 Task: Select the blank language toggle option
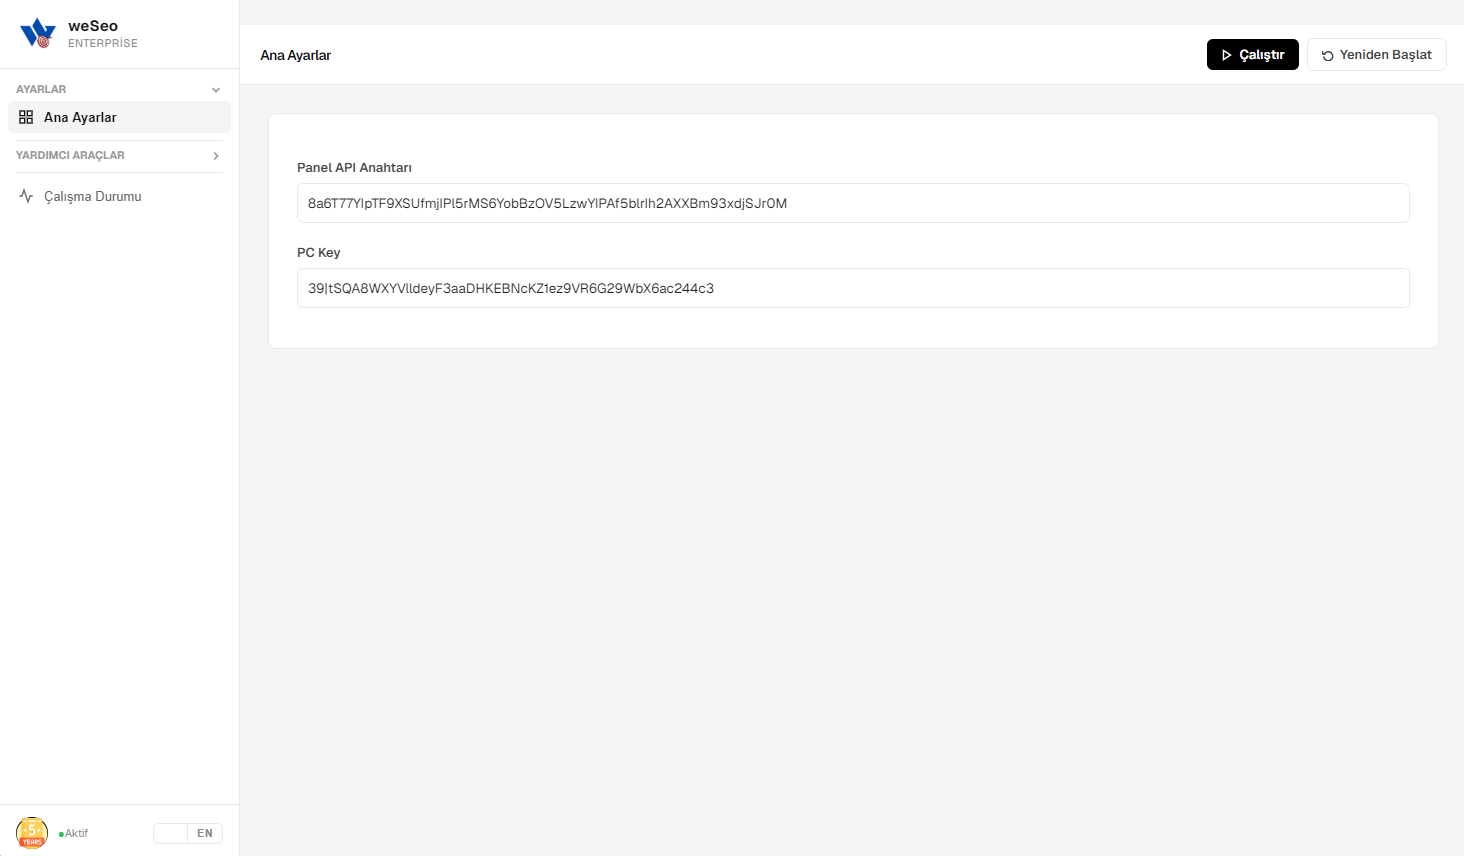click(171, 833)
